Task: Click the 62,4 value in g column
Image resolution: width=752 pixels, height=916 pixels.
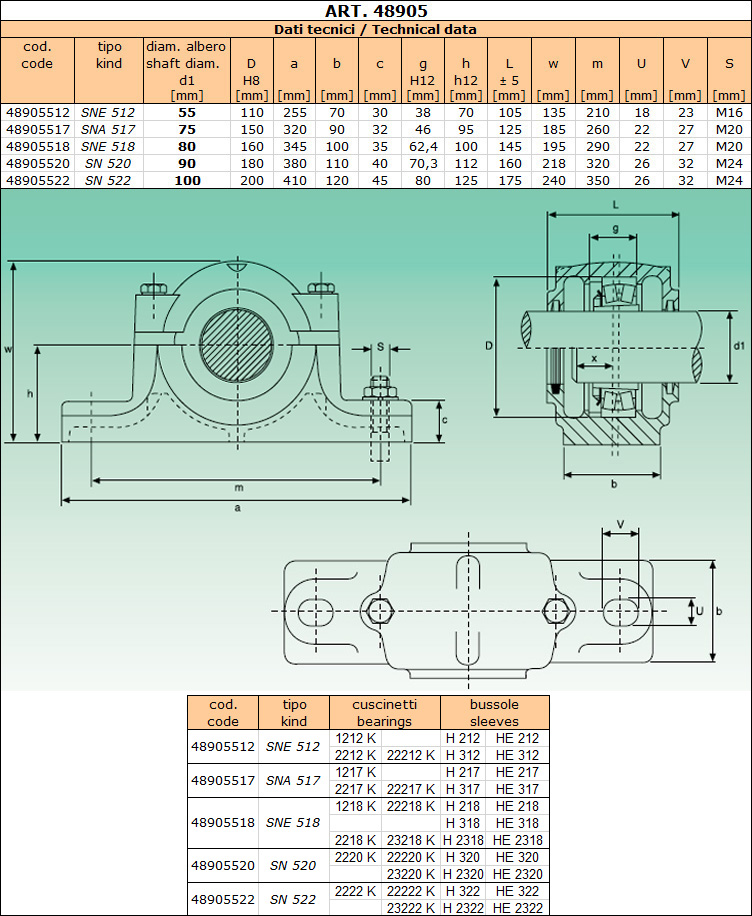Action: point(423,146)
